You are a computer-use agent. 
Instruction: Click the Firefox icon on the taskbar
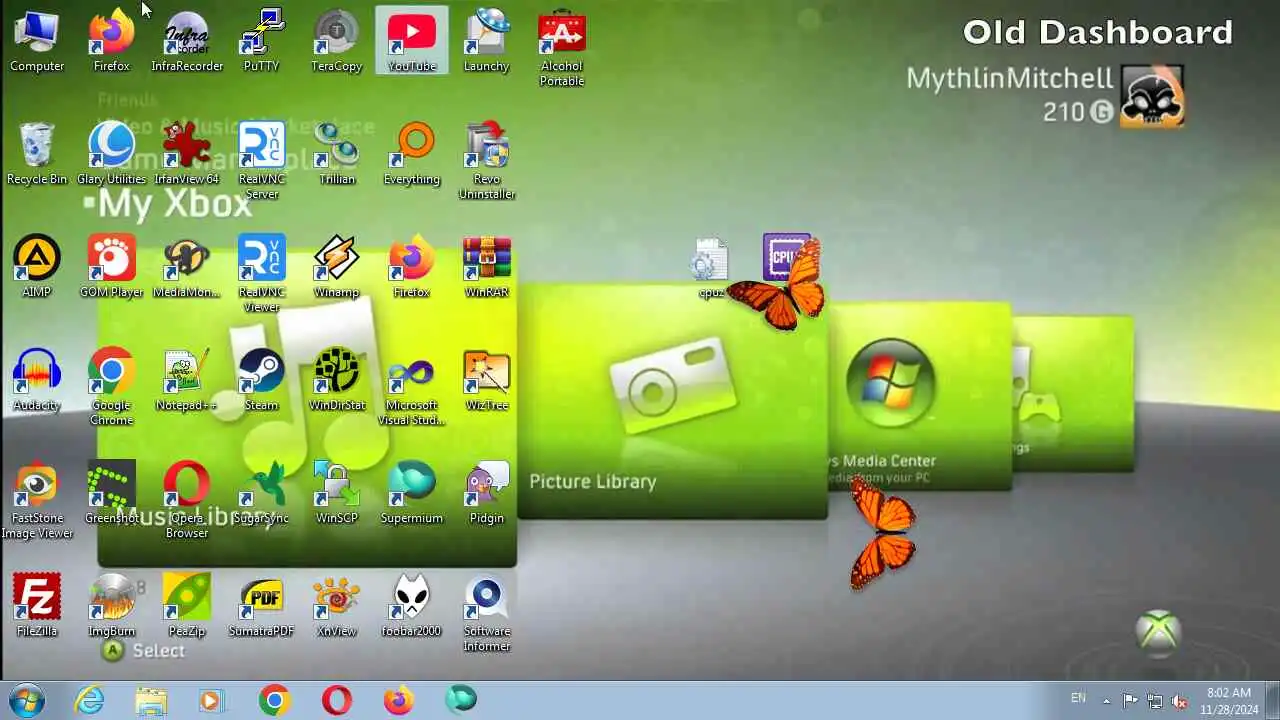click(x=399, y=700)
